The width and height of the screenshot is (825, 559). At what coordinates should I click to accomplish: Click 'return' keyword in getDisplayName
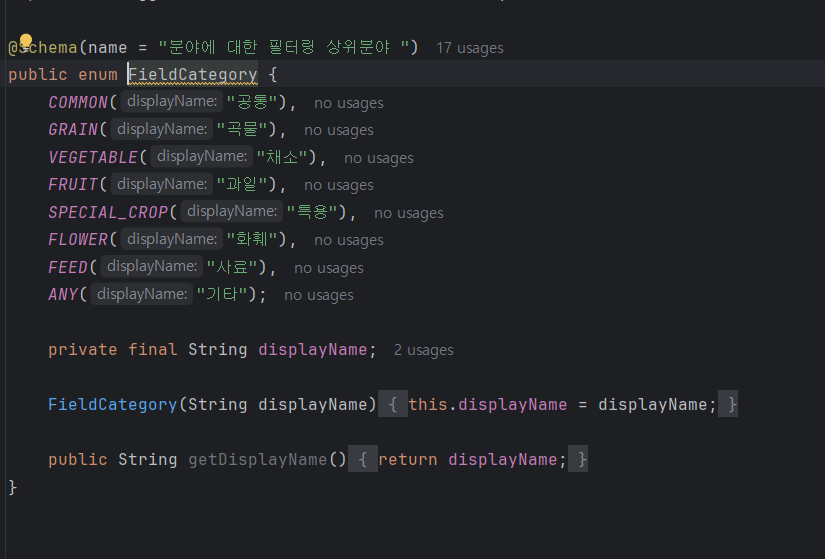(408, 460)
